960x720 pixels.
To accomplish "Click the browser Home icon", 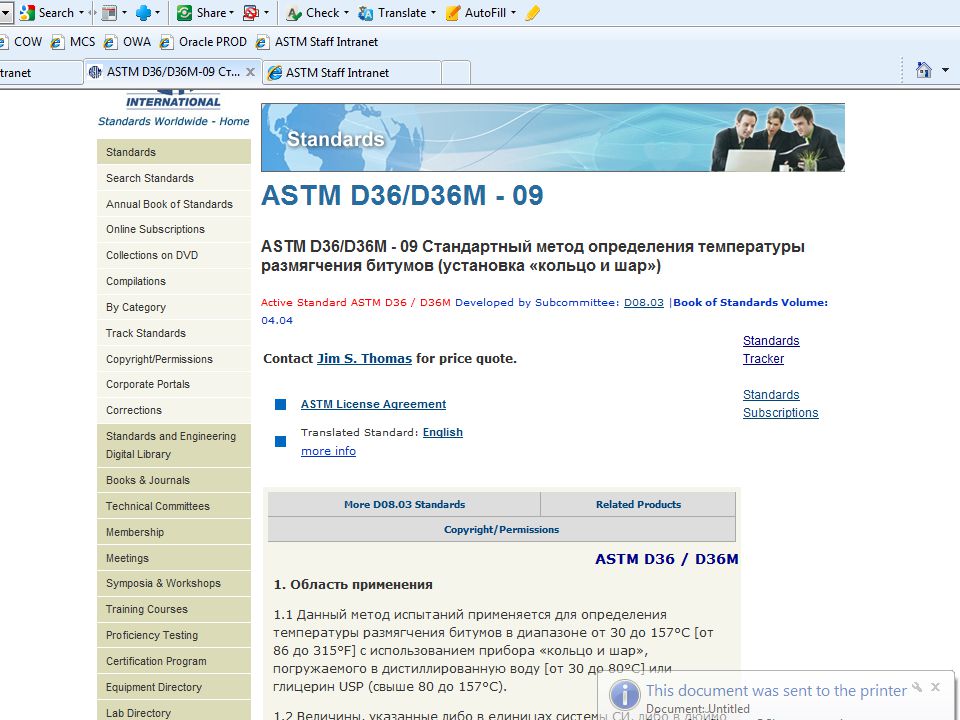I will pos(923,70).
